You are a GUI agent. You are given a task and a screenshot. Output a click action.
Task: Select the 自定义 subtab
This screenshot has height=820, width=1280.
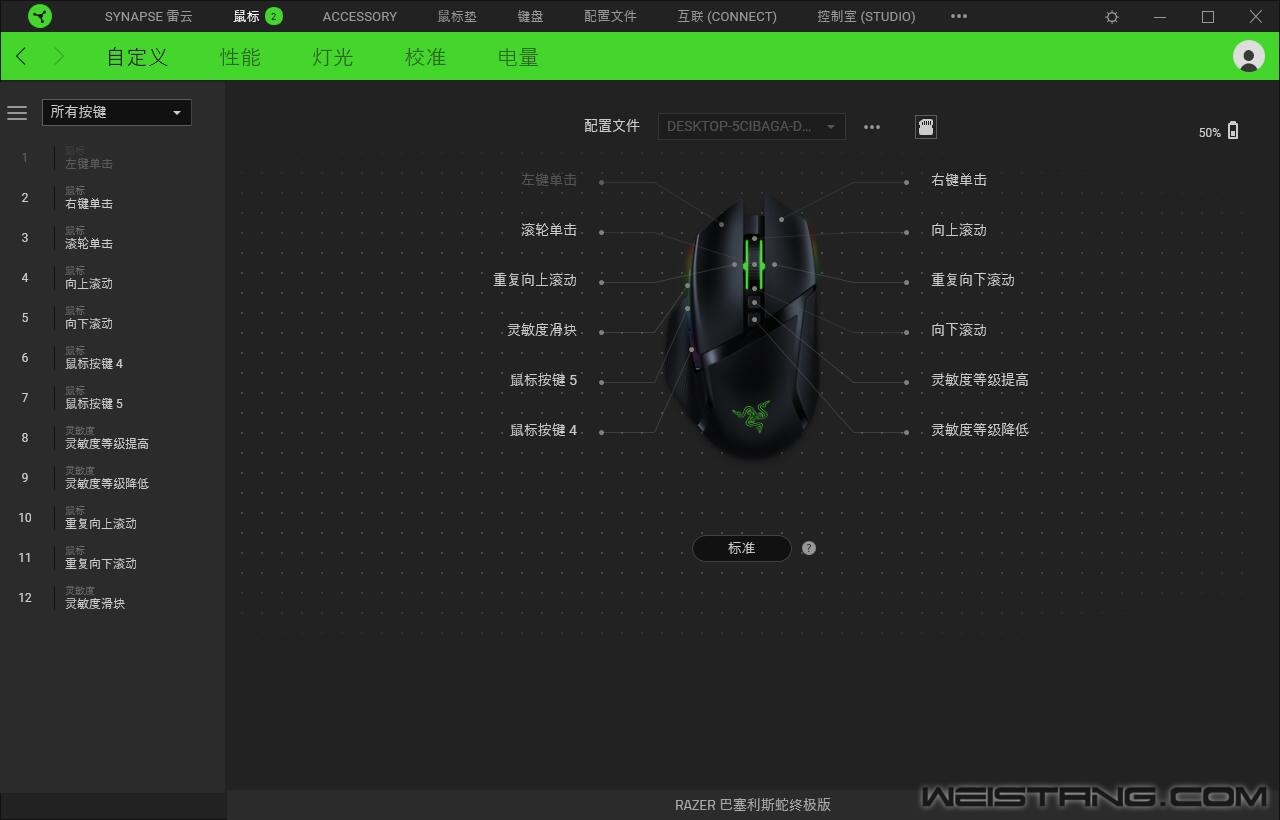point(137,57)
